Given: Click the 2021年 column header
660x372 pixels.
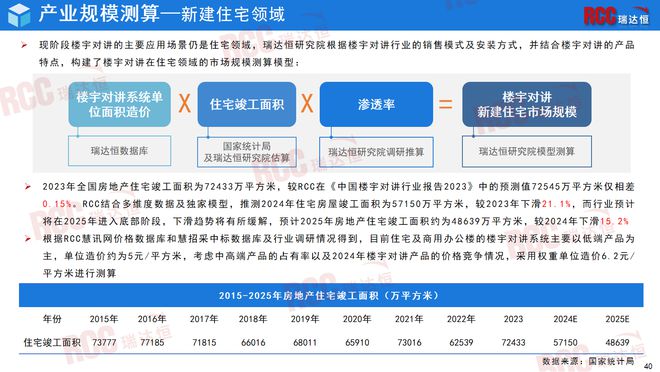Looking at the screenshot, I should coord(409,319).
